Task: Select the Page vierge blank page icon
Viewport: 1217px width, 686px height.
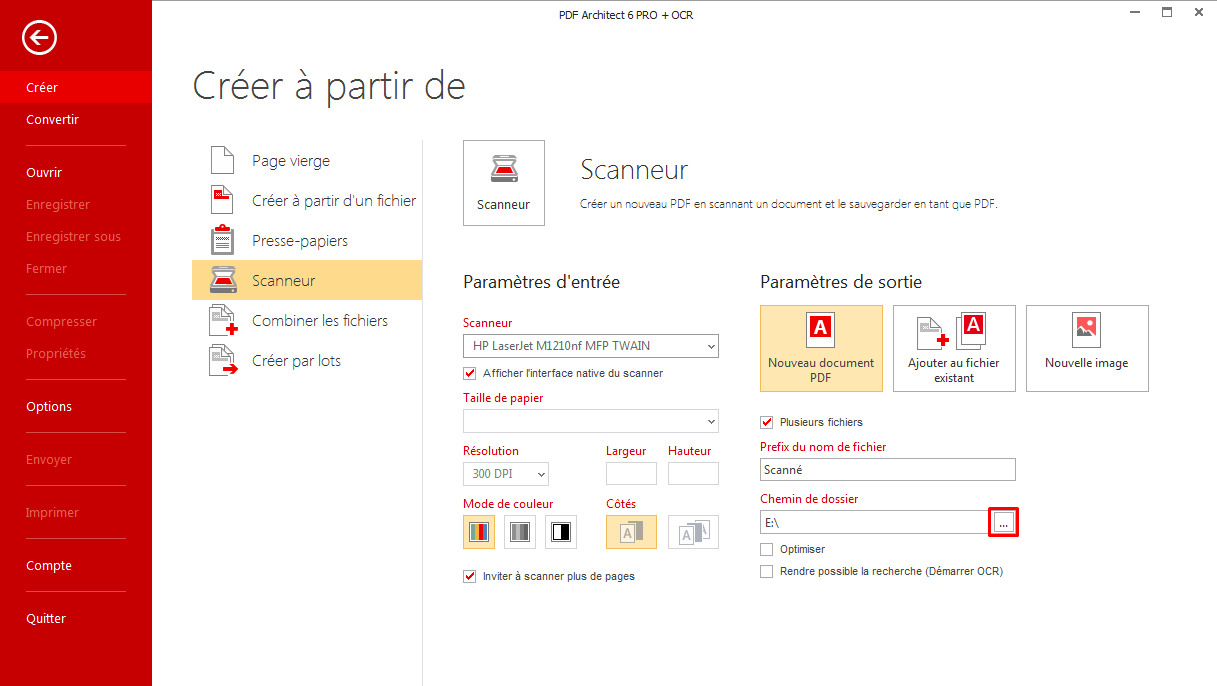Action: point(222,160)
